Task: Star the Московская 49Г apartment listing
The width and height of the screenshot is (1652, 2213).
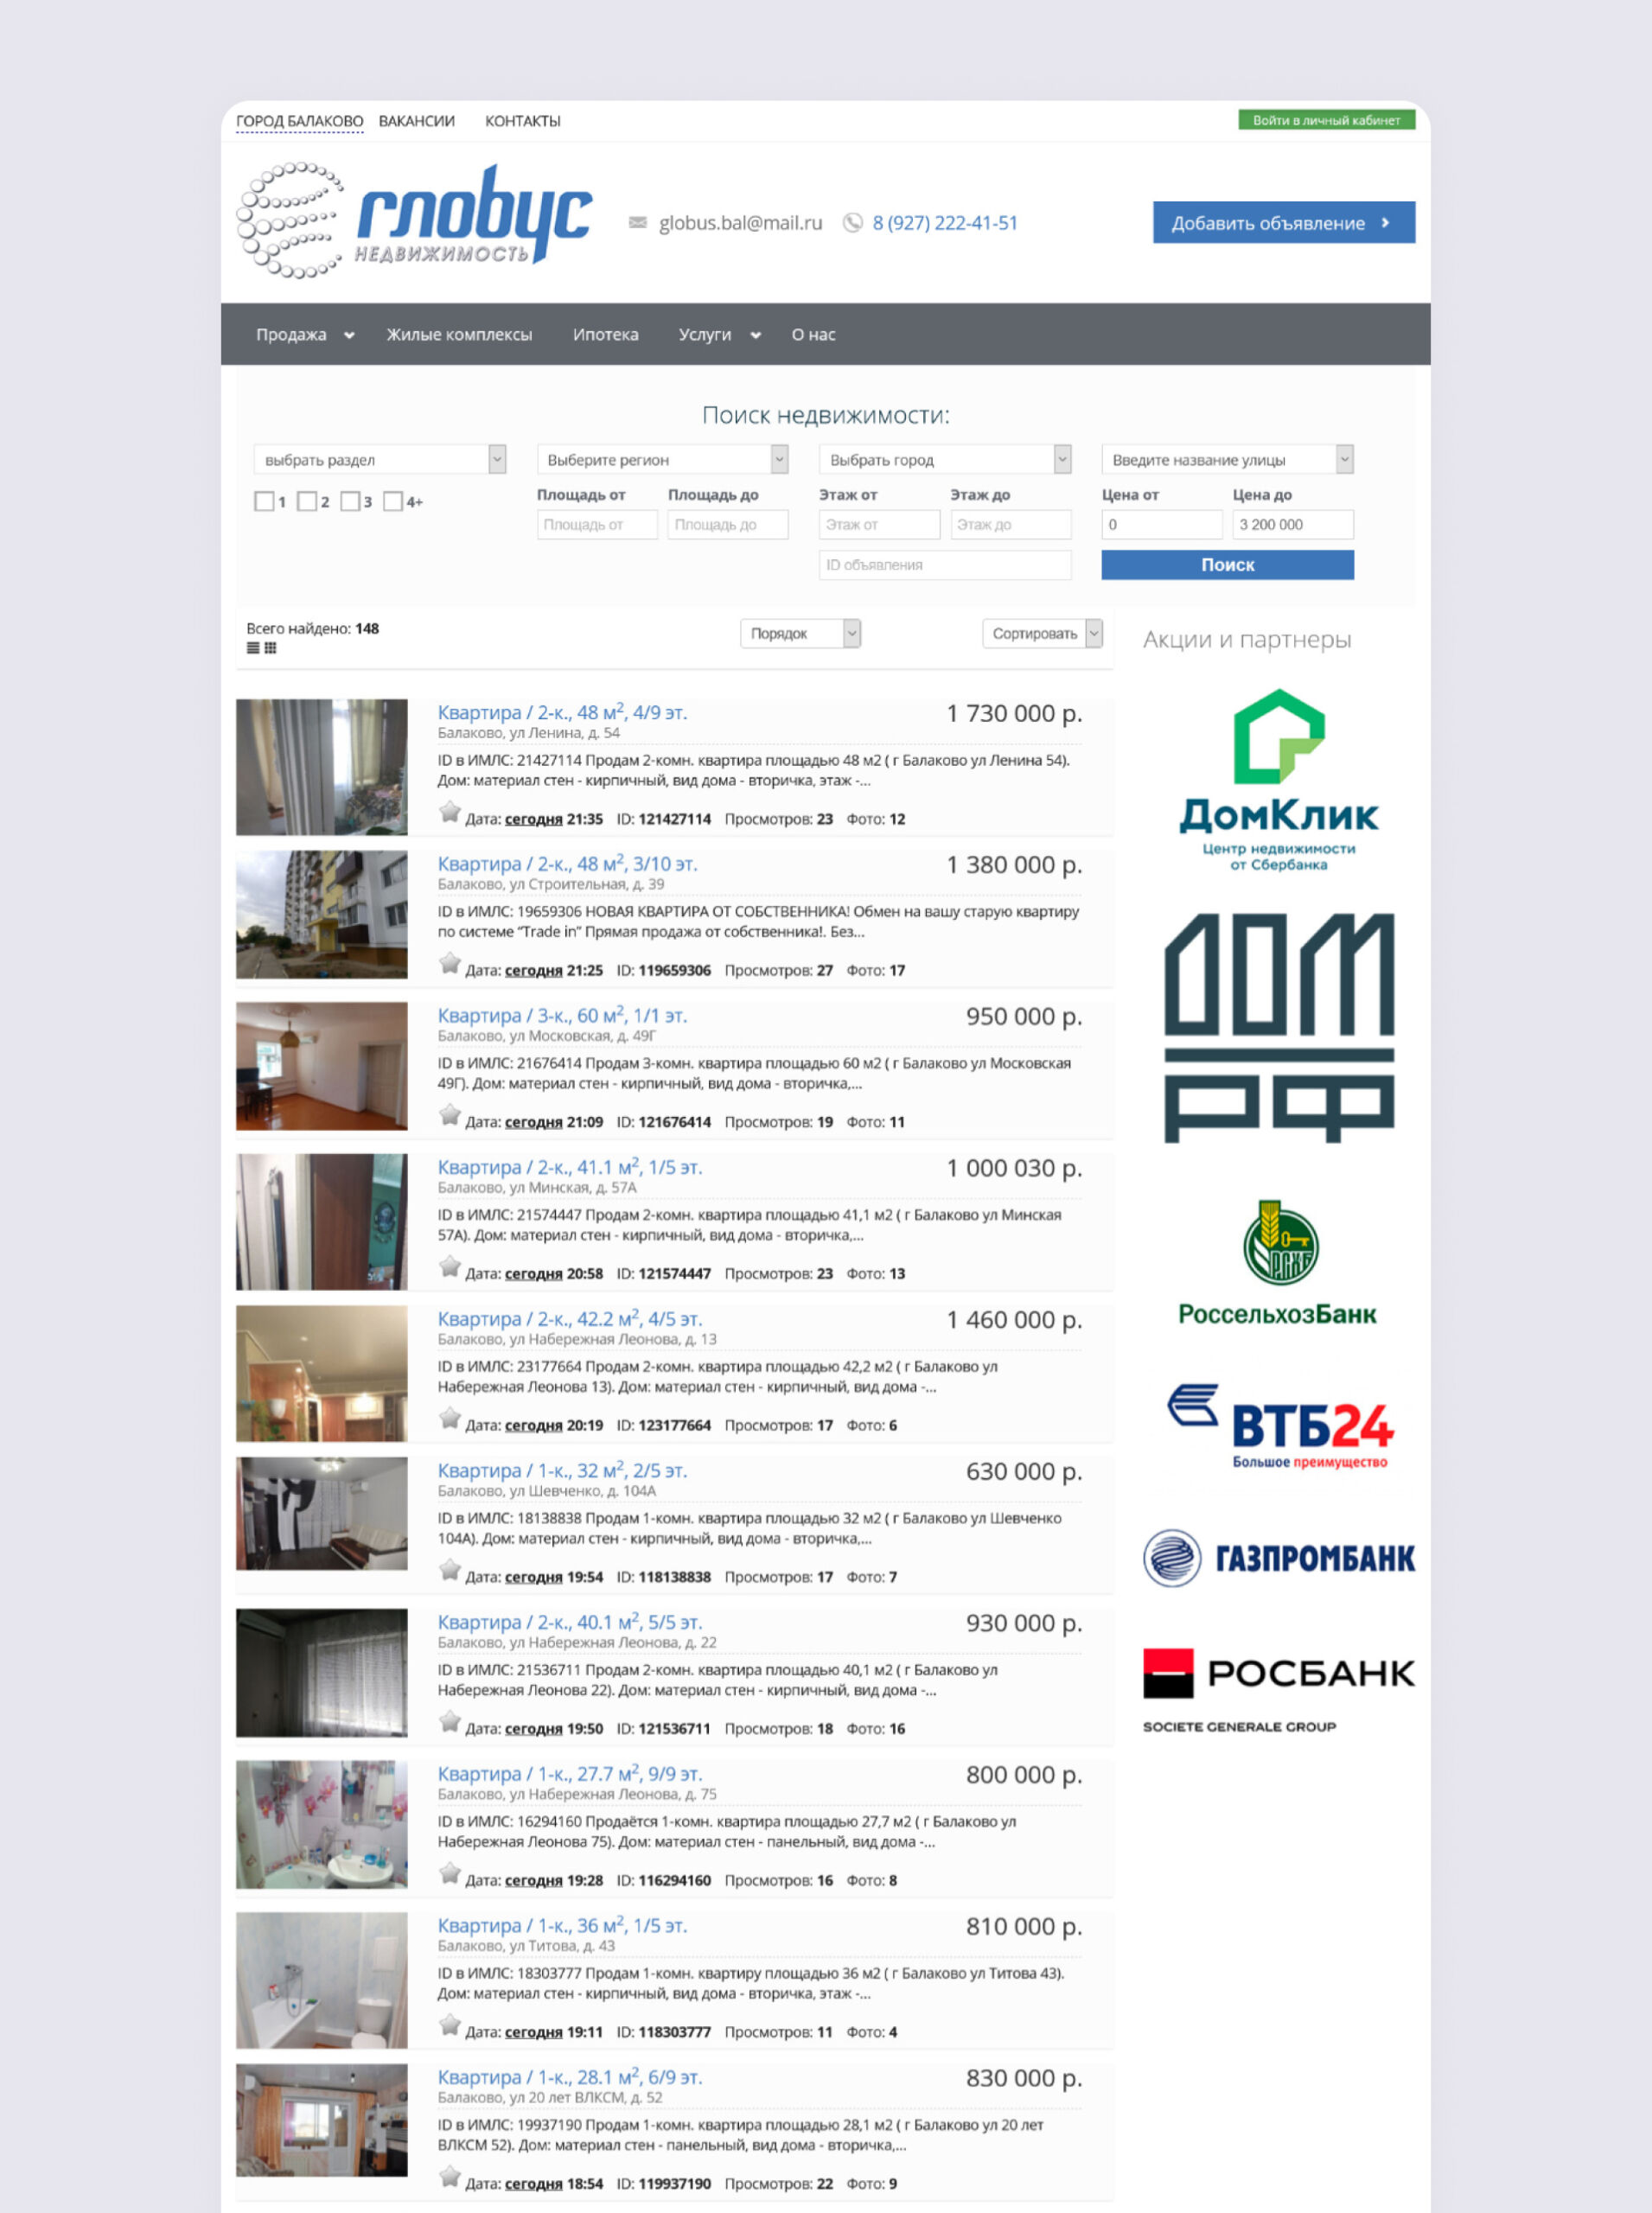Action: [450, 1116]
